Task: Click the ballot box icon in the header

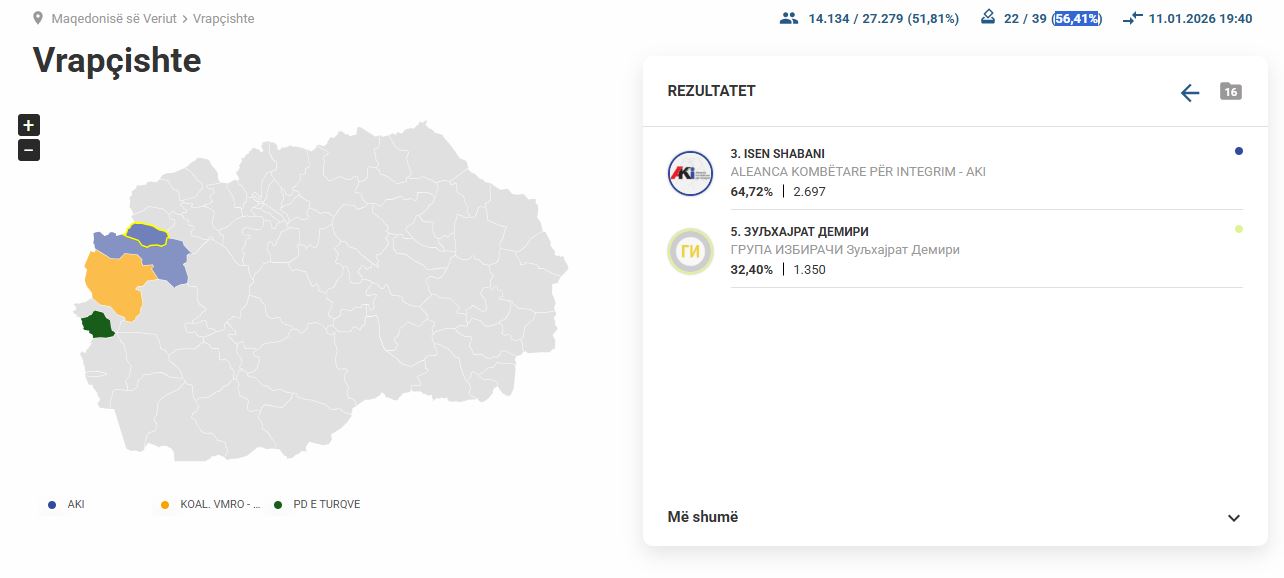Action: [987, 17]
